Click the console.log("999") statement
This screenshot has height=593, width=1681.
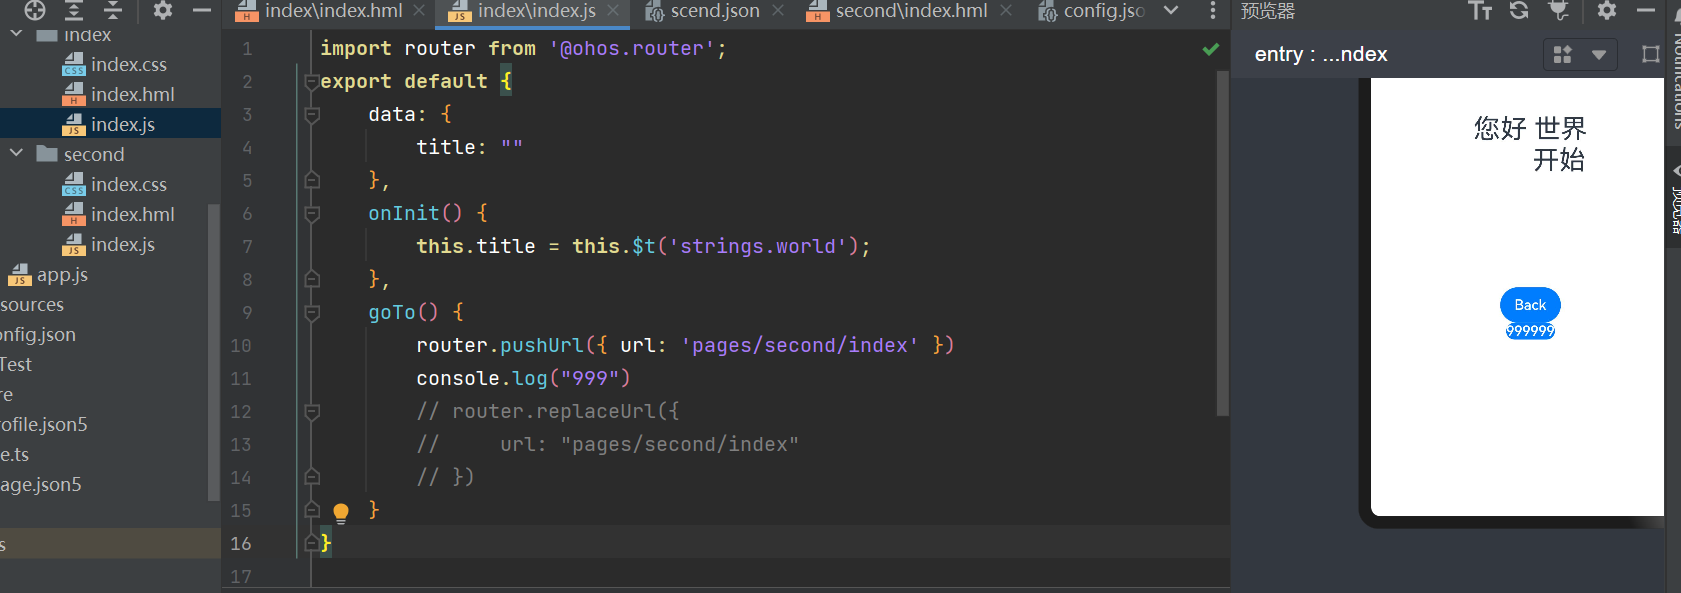click(x=523, y=379)
